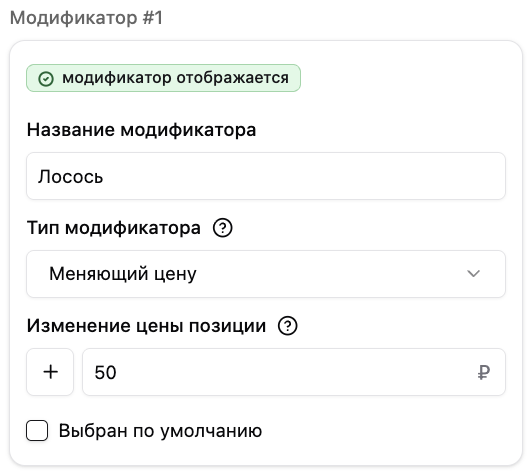
Task: Toggle the модификатор отображается visibility badge
Action: point(164,78)
